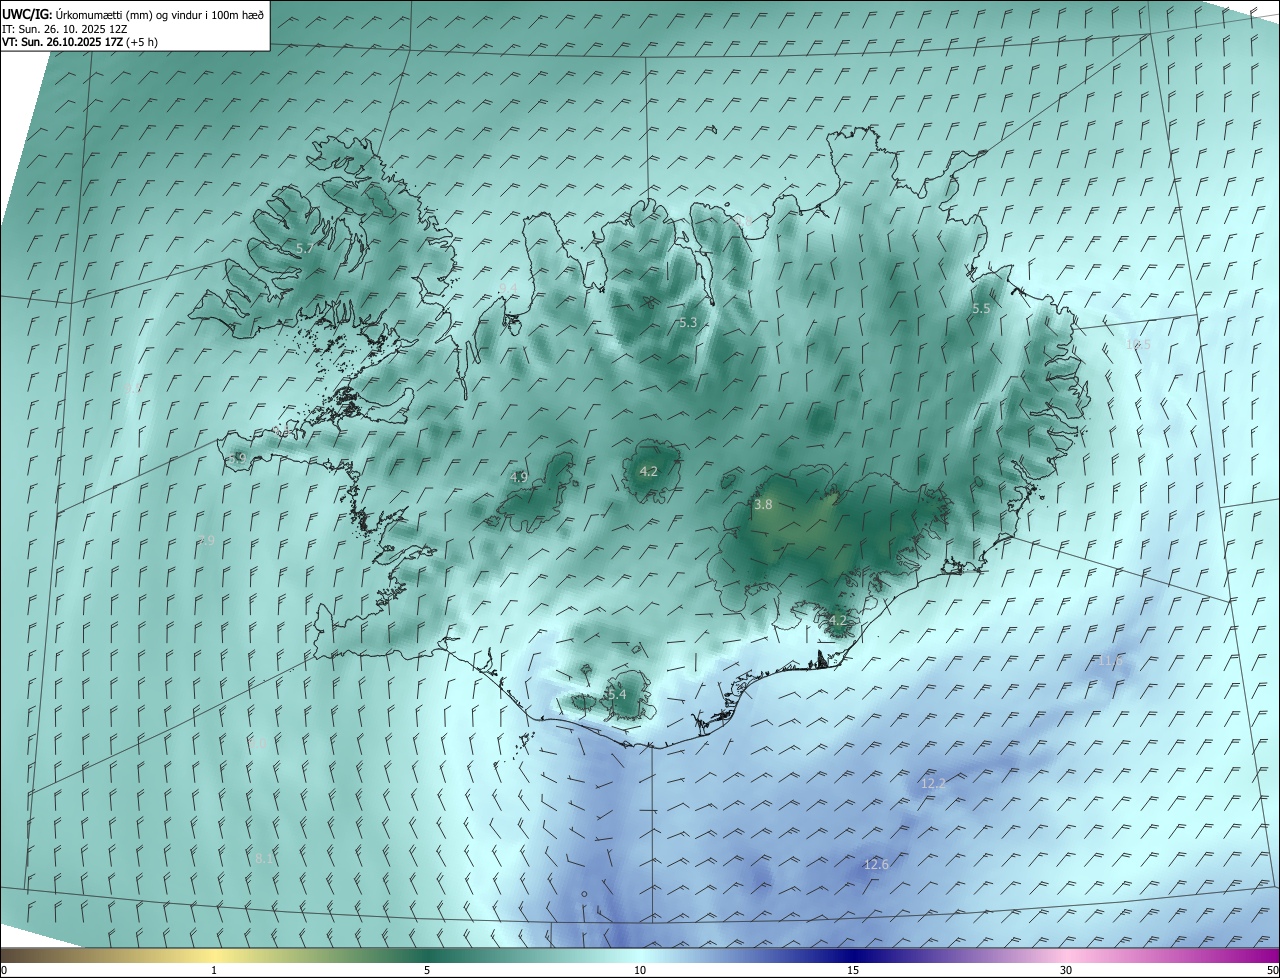Screen dimensions: 1280x978
Task: Click the 4.9 value on the western ice cap
Action: [x=518, y=478]
